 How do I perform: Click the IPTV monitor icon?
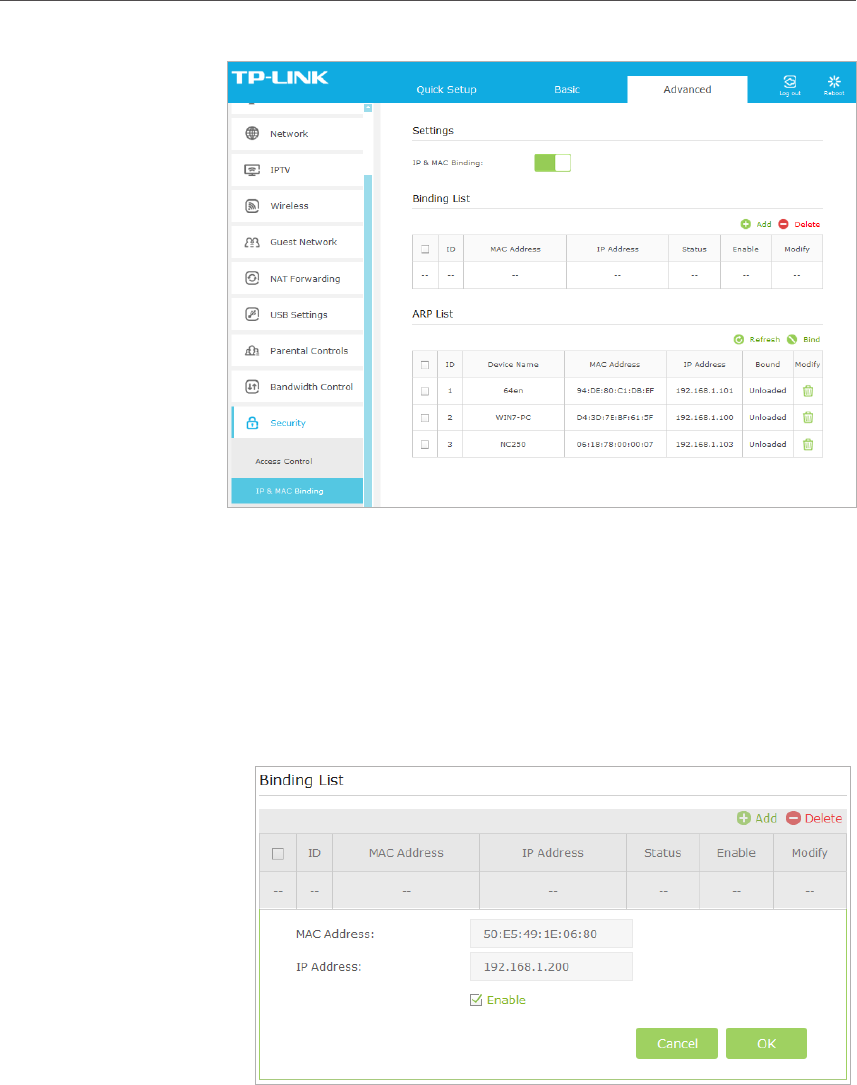point(252,170)
